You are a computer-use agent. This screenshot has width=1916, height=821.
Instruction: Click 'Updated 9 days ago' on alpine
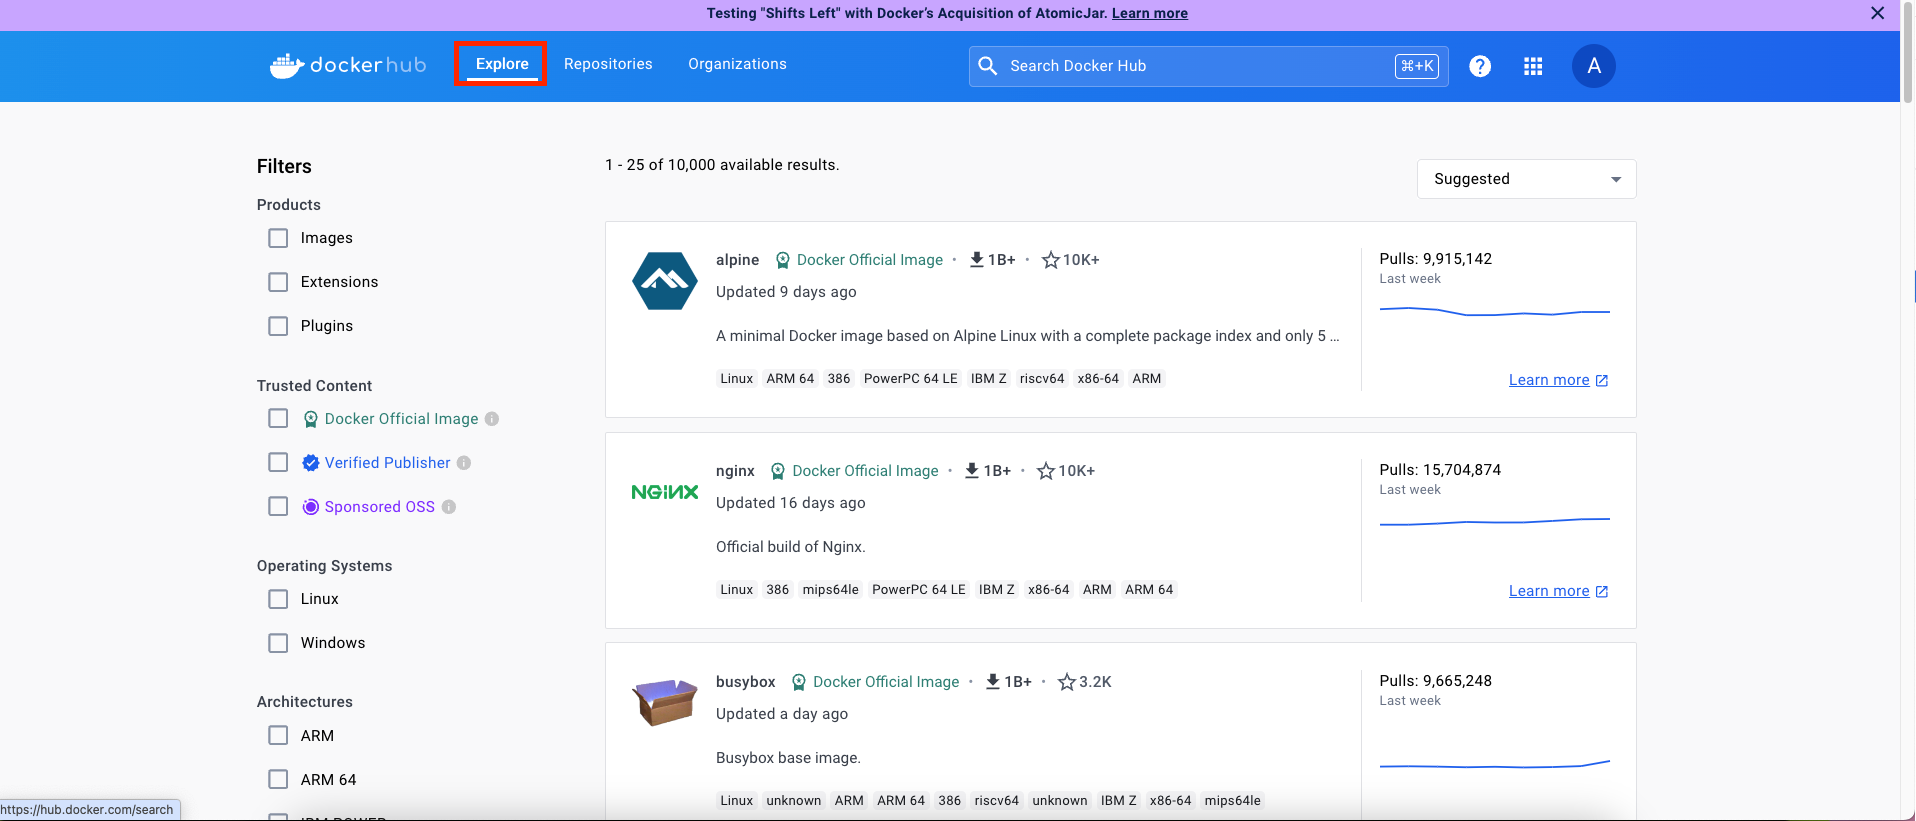pos(786,292)
